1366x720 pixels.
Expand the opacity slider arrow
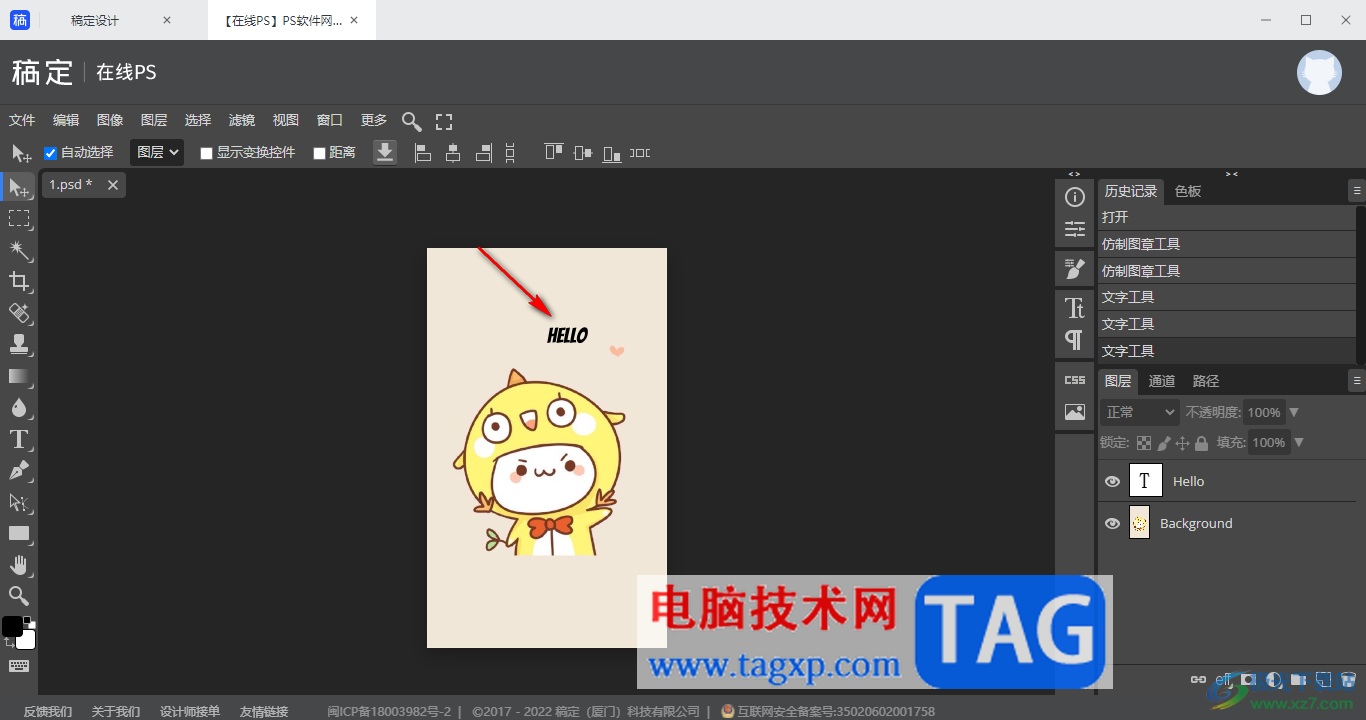[1294, 412]
